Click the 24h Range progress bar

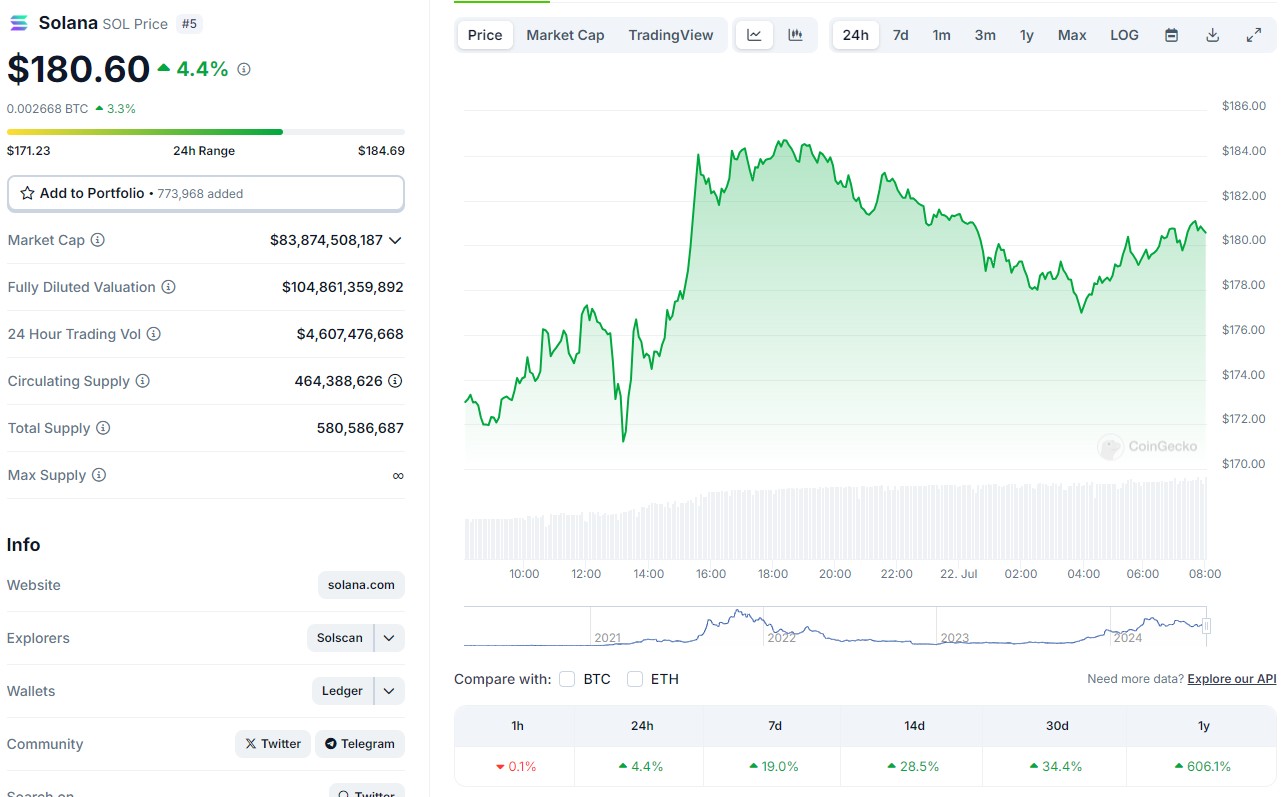pyautogui.click(x=206, y=132)
